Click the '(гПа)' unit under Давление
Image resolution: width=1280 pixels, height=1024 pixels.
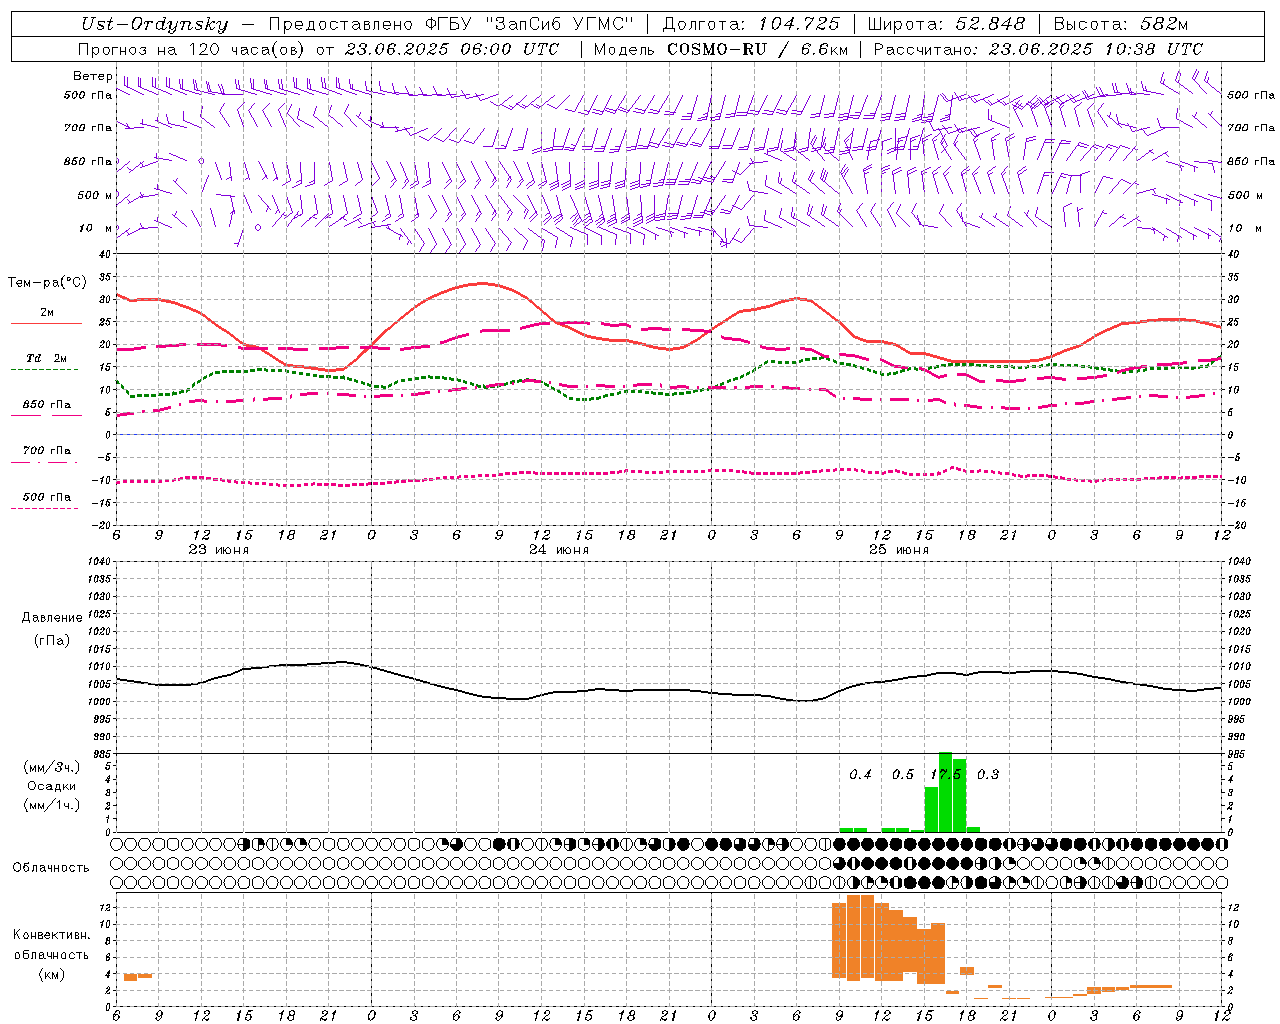(52, 641)
